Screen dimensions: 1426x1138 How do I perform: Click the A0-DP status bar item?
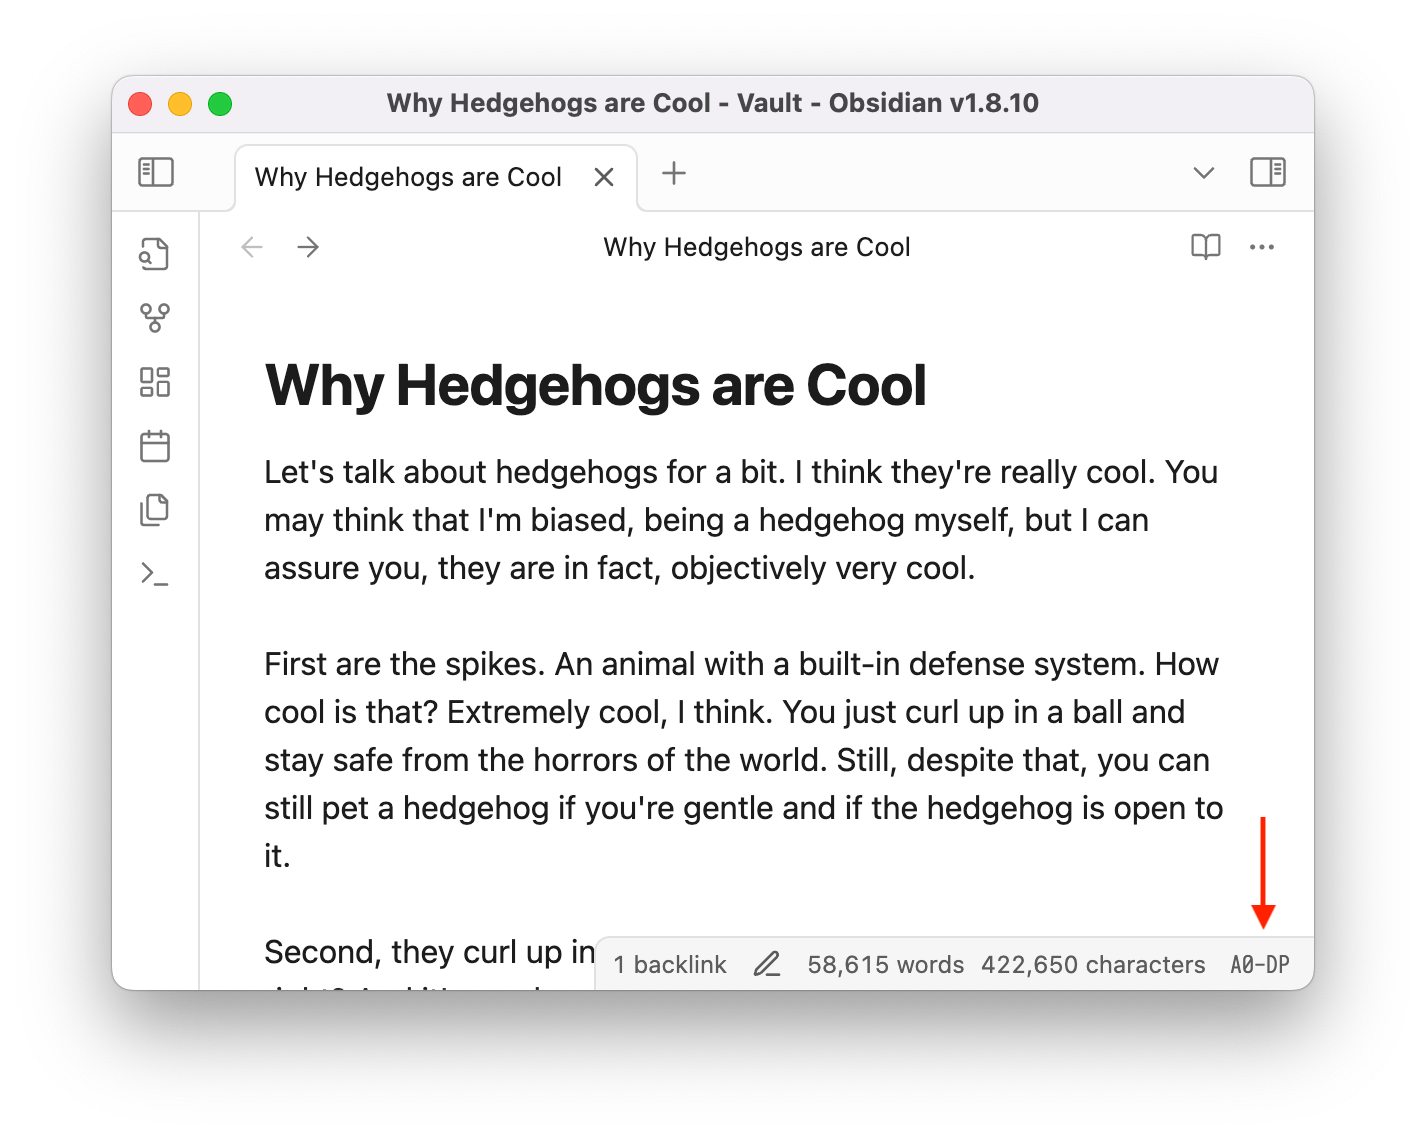(1260, 965)
